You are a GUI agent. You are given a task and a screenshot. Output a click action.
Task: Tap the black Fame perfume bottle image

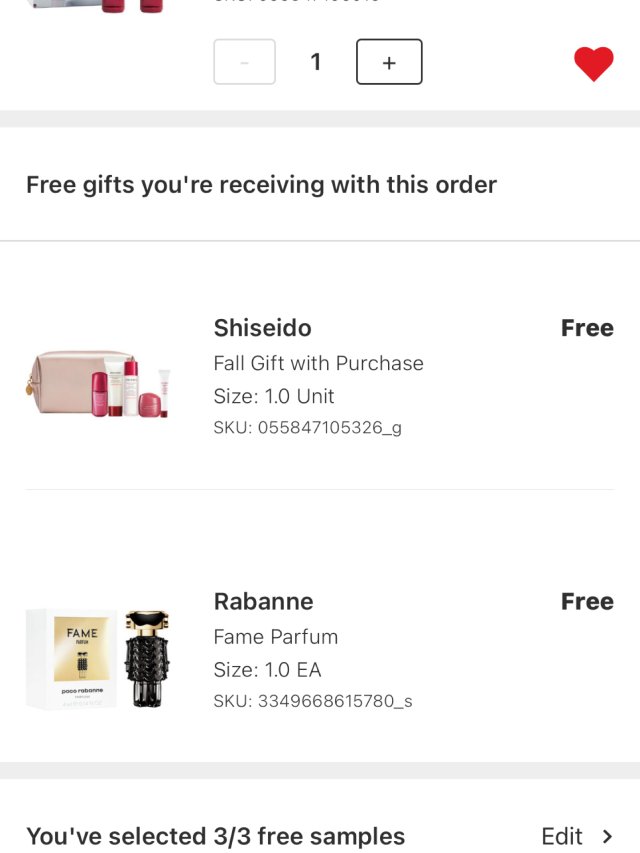[x=147, y=659]
